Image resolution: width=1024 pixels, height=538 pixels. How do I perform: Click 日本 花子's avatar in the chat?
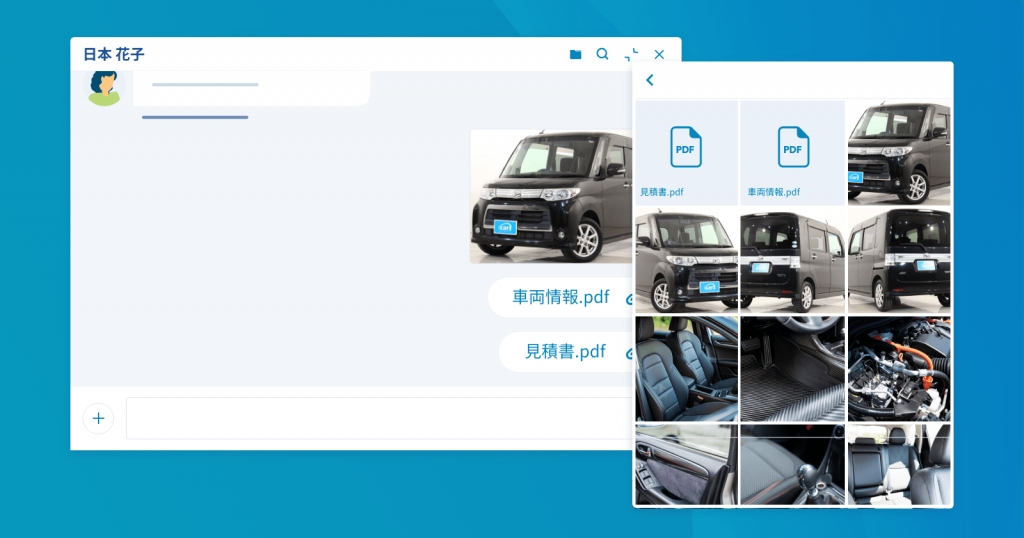coord(104,88)
